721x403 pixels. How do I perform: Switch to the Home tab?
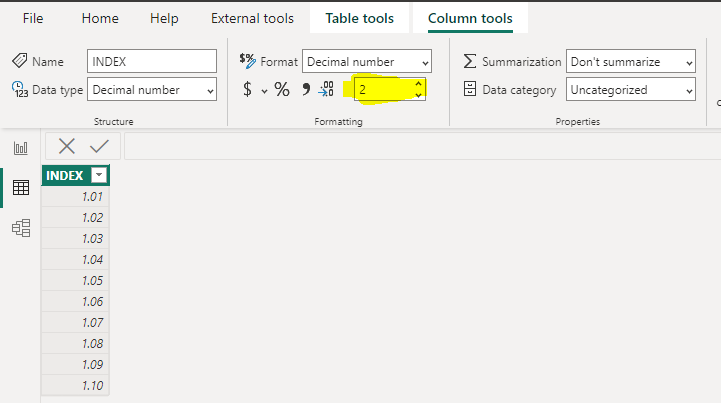(x=100, y=18)
